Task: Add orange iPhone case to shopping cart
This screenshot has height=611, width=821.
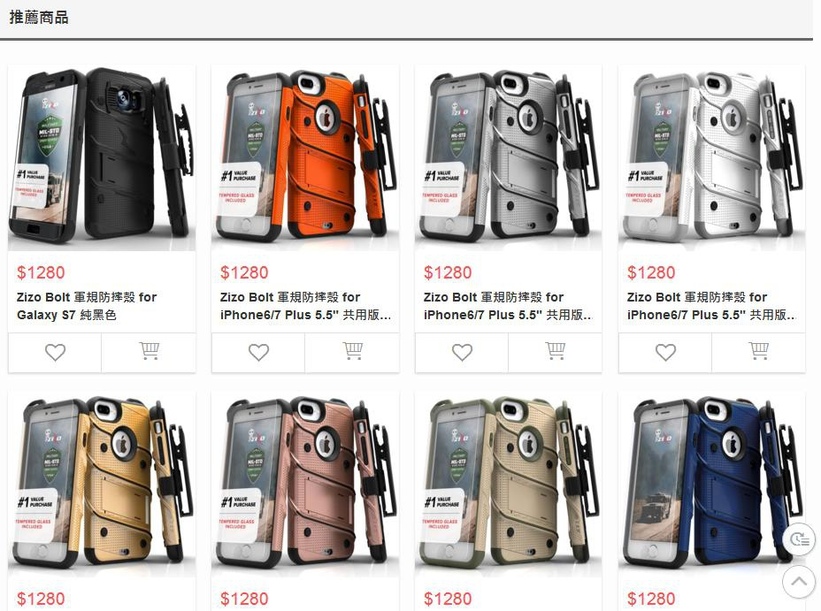Action: tap(352, 352)
